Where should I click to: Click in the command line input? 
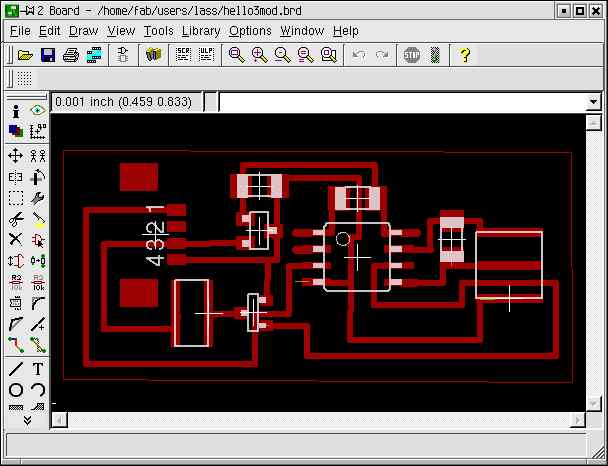click(x=400, y=102)
